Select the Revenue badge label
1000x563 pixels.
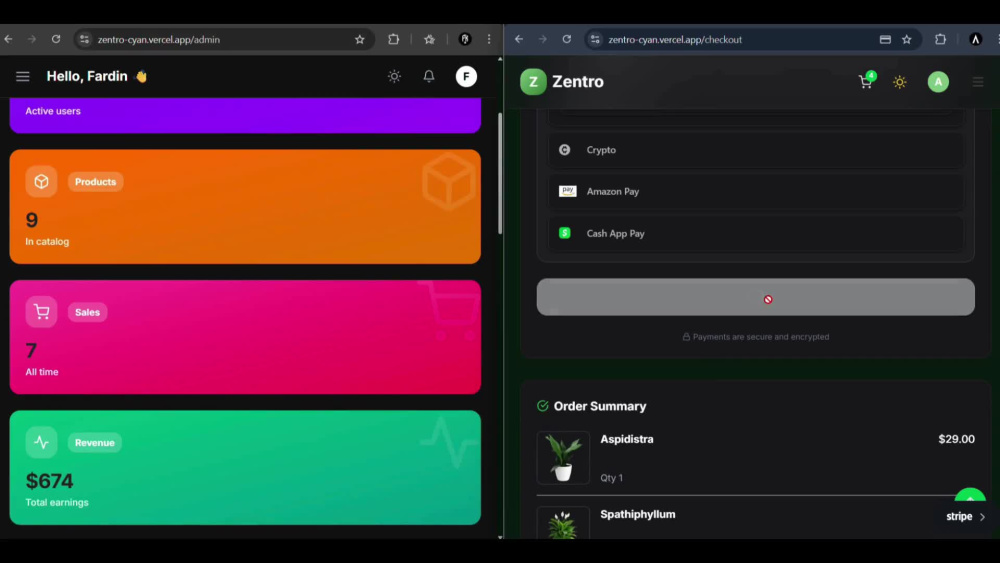click(x=94, y=442)
